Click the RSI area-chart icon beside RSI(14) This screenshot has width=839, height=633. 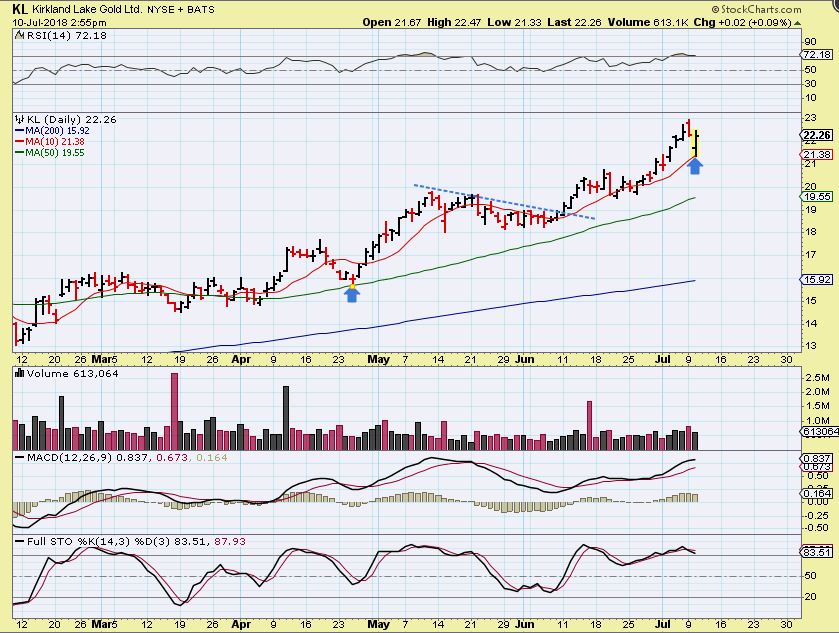point(19,36)
